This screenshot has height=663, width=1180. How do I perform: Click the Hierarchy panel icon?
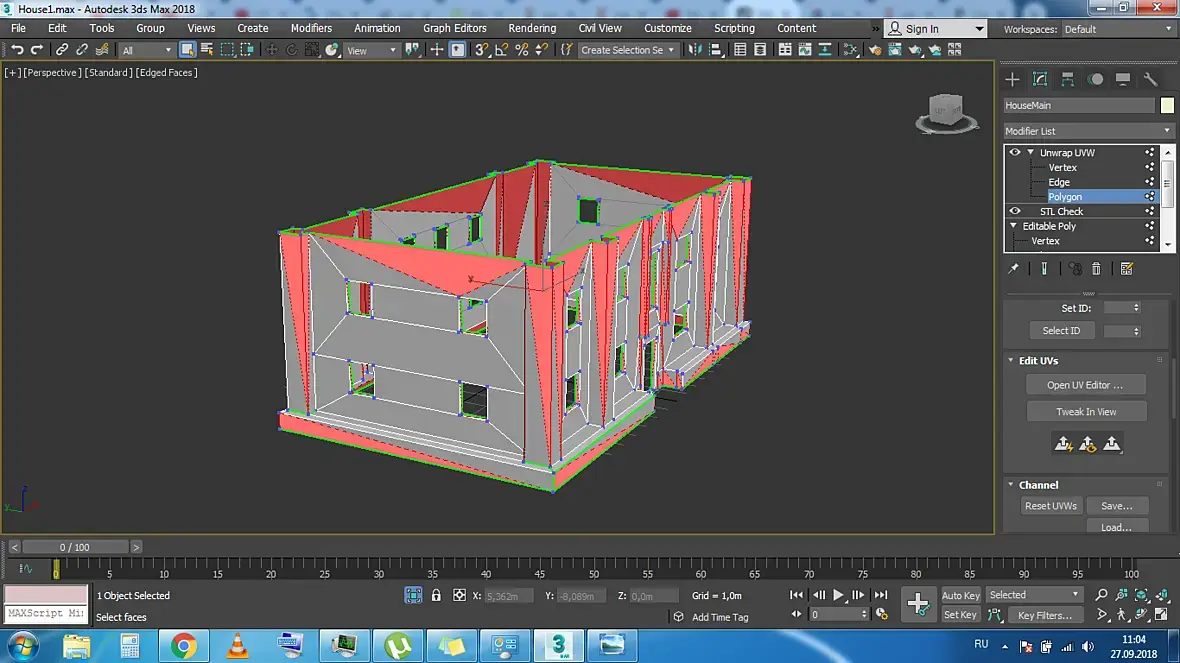pos(1068,80)
